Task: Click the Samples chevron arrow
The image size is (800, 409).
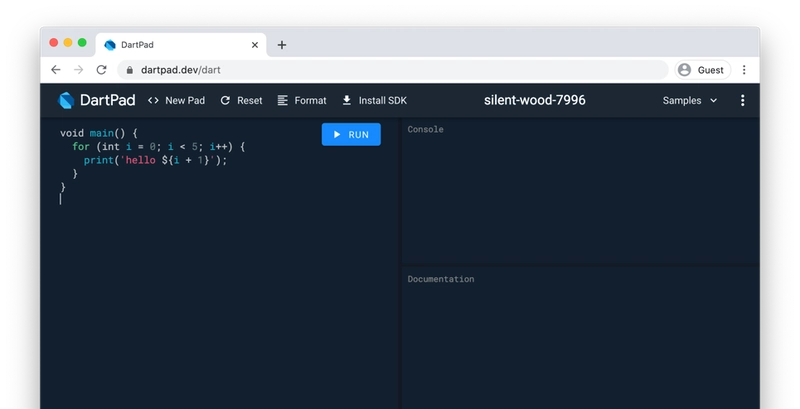Action: [x=713, y=100]
